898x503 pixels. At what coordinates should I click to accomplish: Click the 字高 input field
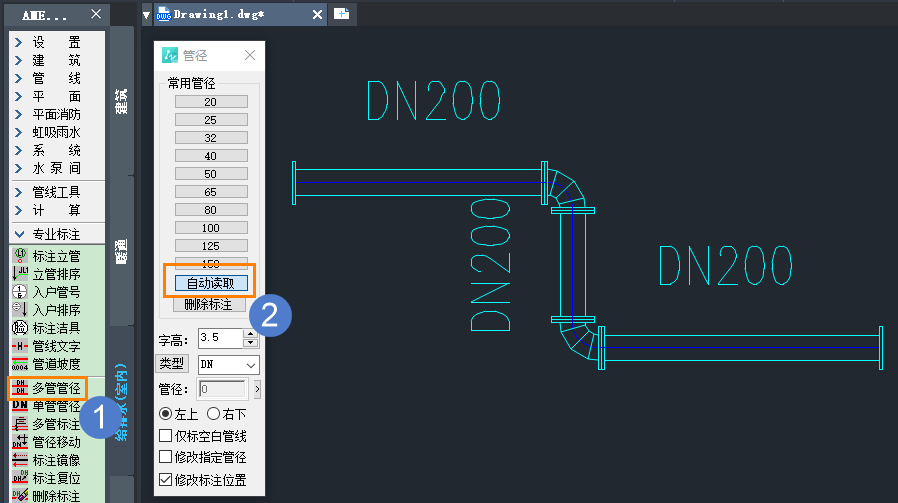pos(221,338)
